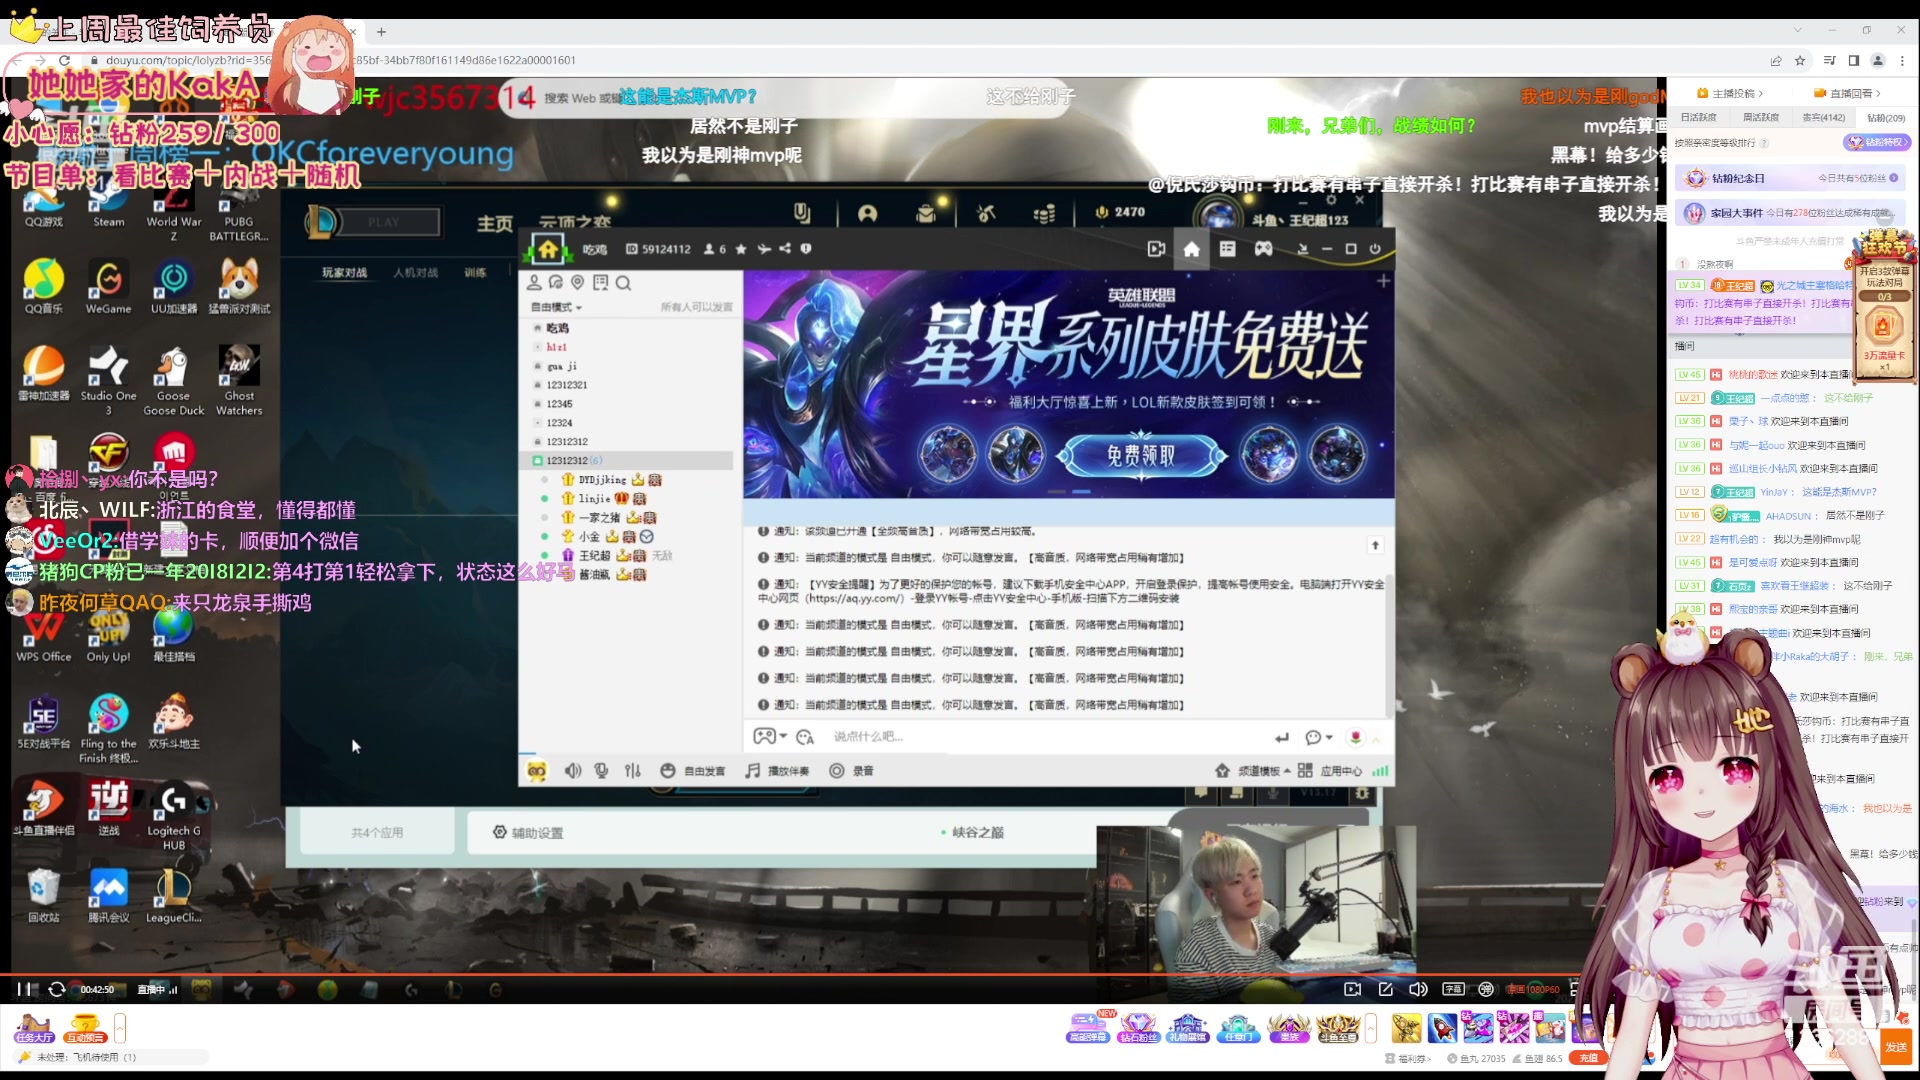Click the 自由发言 button in YY bottom bar

pos(692,771)
